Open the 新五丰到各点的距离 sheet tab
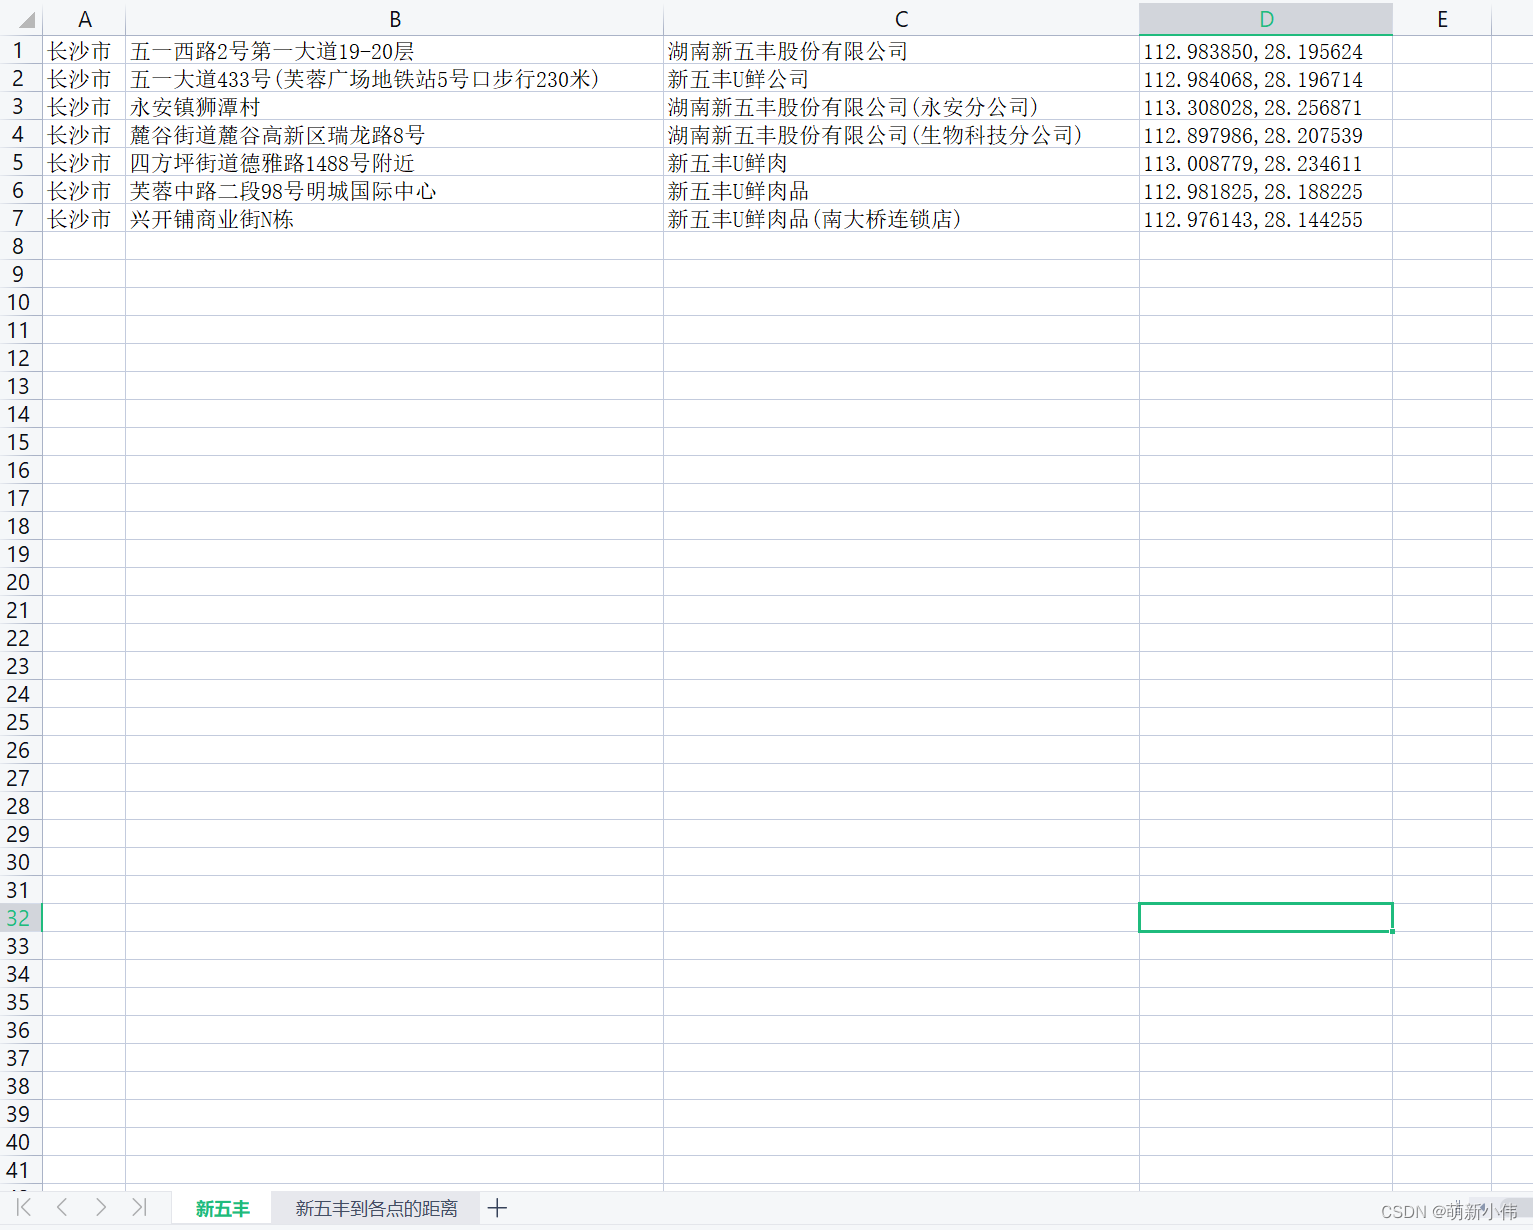The width and height of the screenshot is (1533, 1230). coord(376,1208)
